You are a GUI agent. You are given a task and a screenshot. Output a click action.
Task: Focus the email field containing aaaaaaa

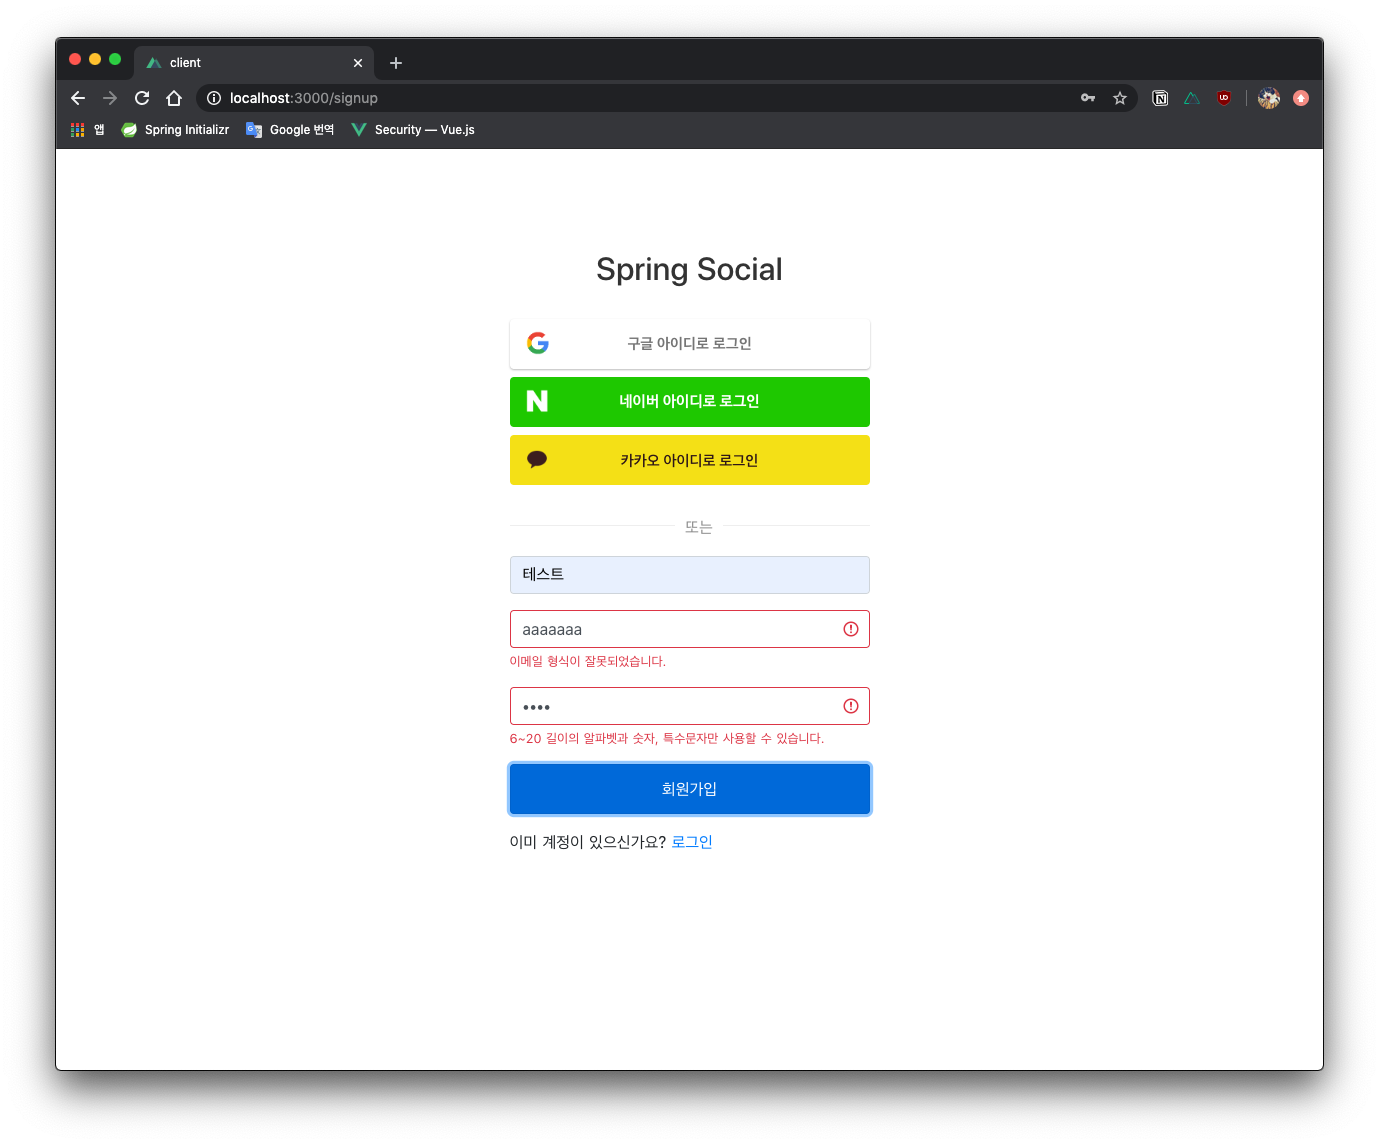tap(690, 629)
